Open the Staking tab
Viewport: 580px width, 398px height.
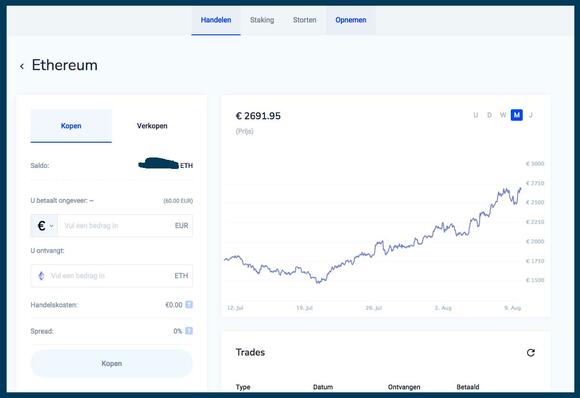[x=262, y=20]
